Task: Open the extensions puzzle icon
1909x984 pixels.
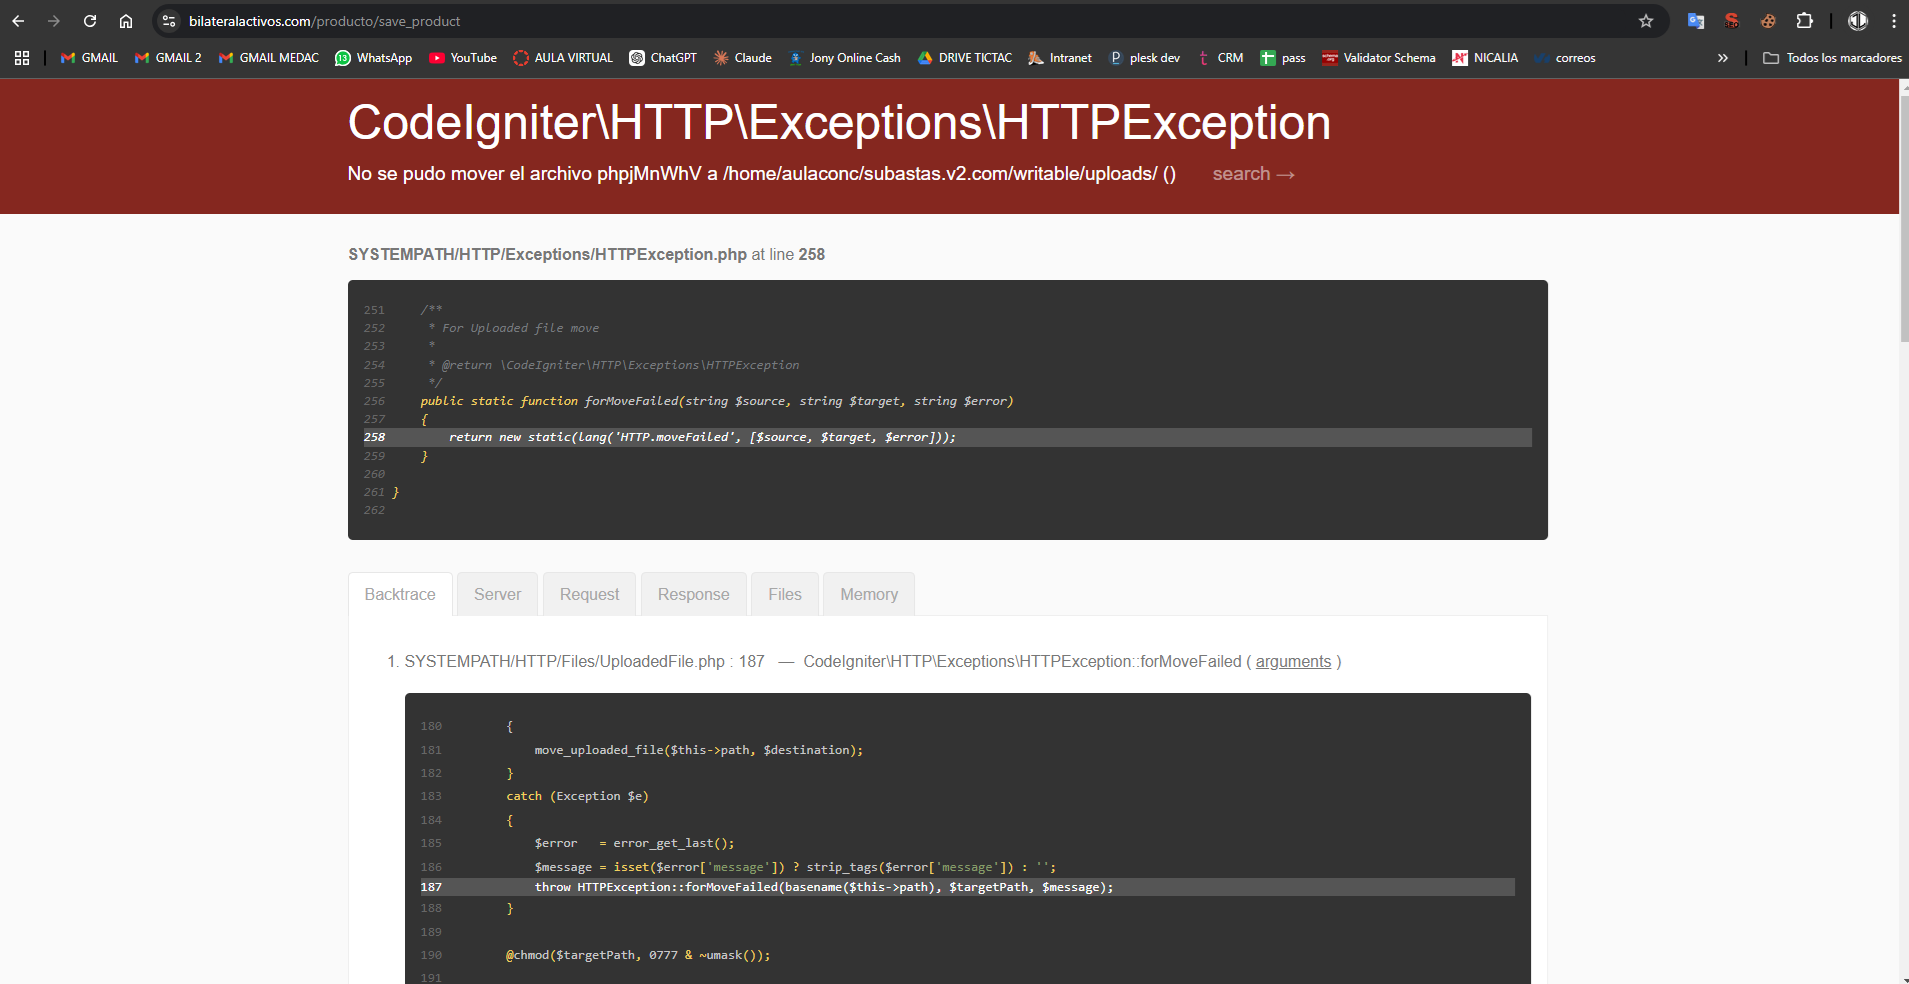Action: pyautogui.click(x=1805, y=21)
